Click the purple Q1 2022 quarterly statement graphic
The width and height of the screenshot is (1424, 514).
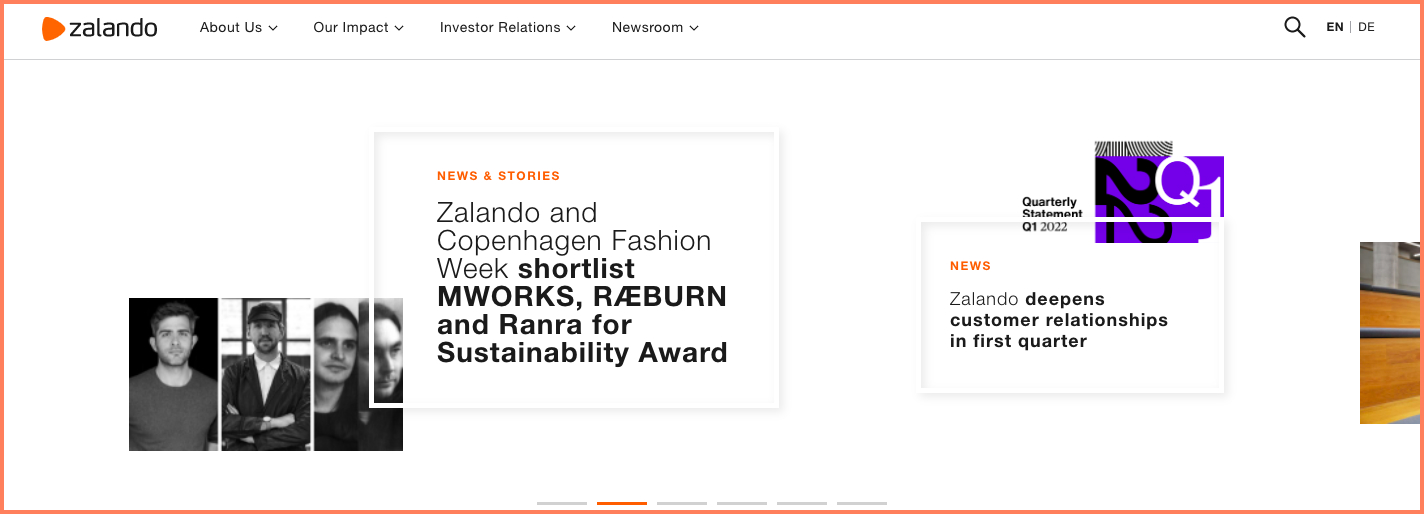click(x=1159, y=192)
